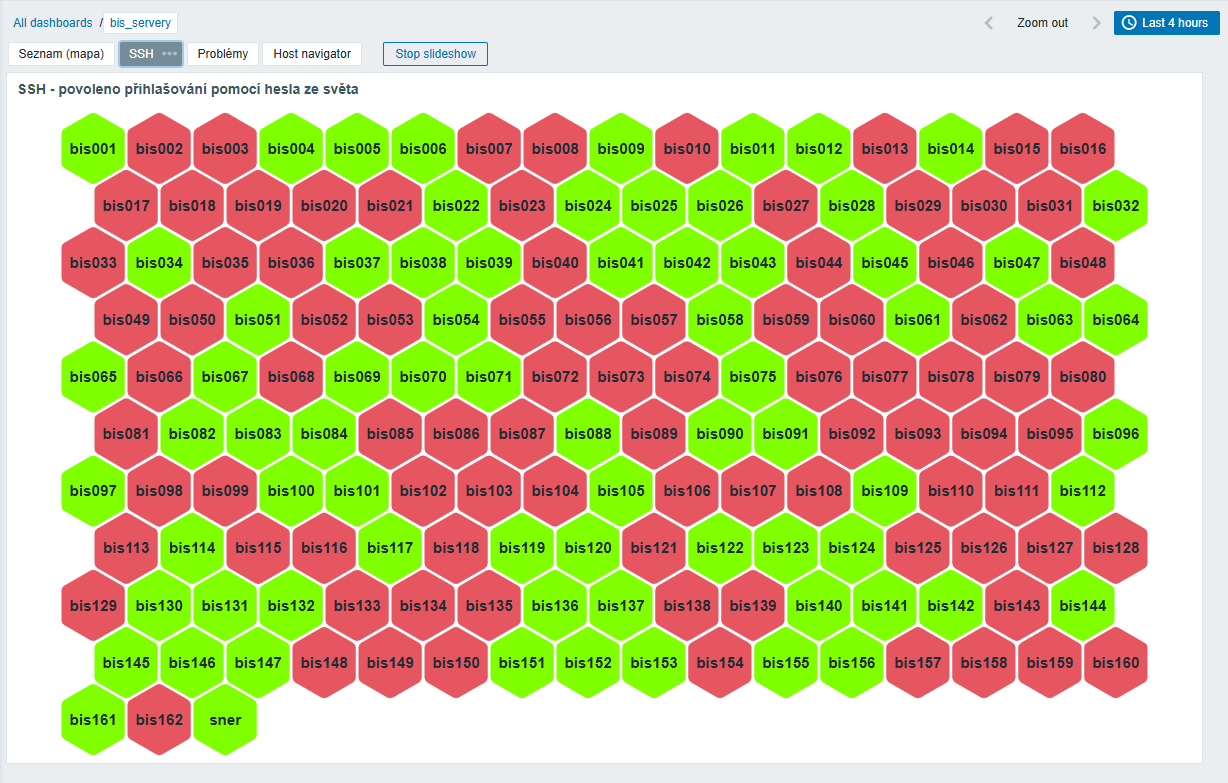Open the red bis129 host cell
This screenshot has width=1228, height=783.
pyautogui.click(x=93, y=606)
